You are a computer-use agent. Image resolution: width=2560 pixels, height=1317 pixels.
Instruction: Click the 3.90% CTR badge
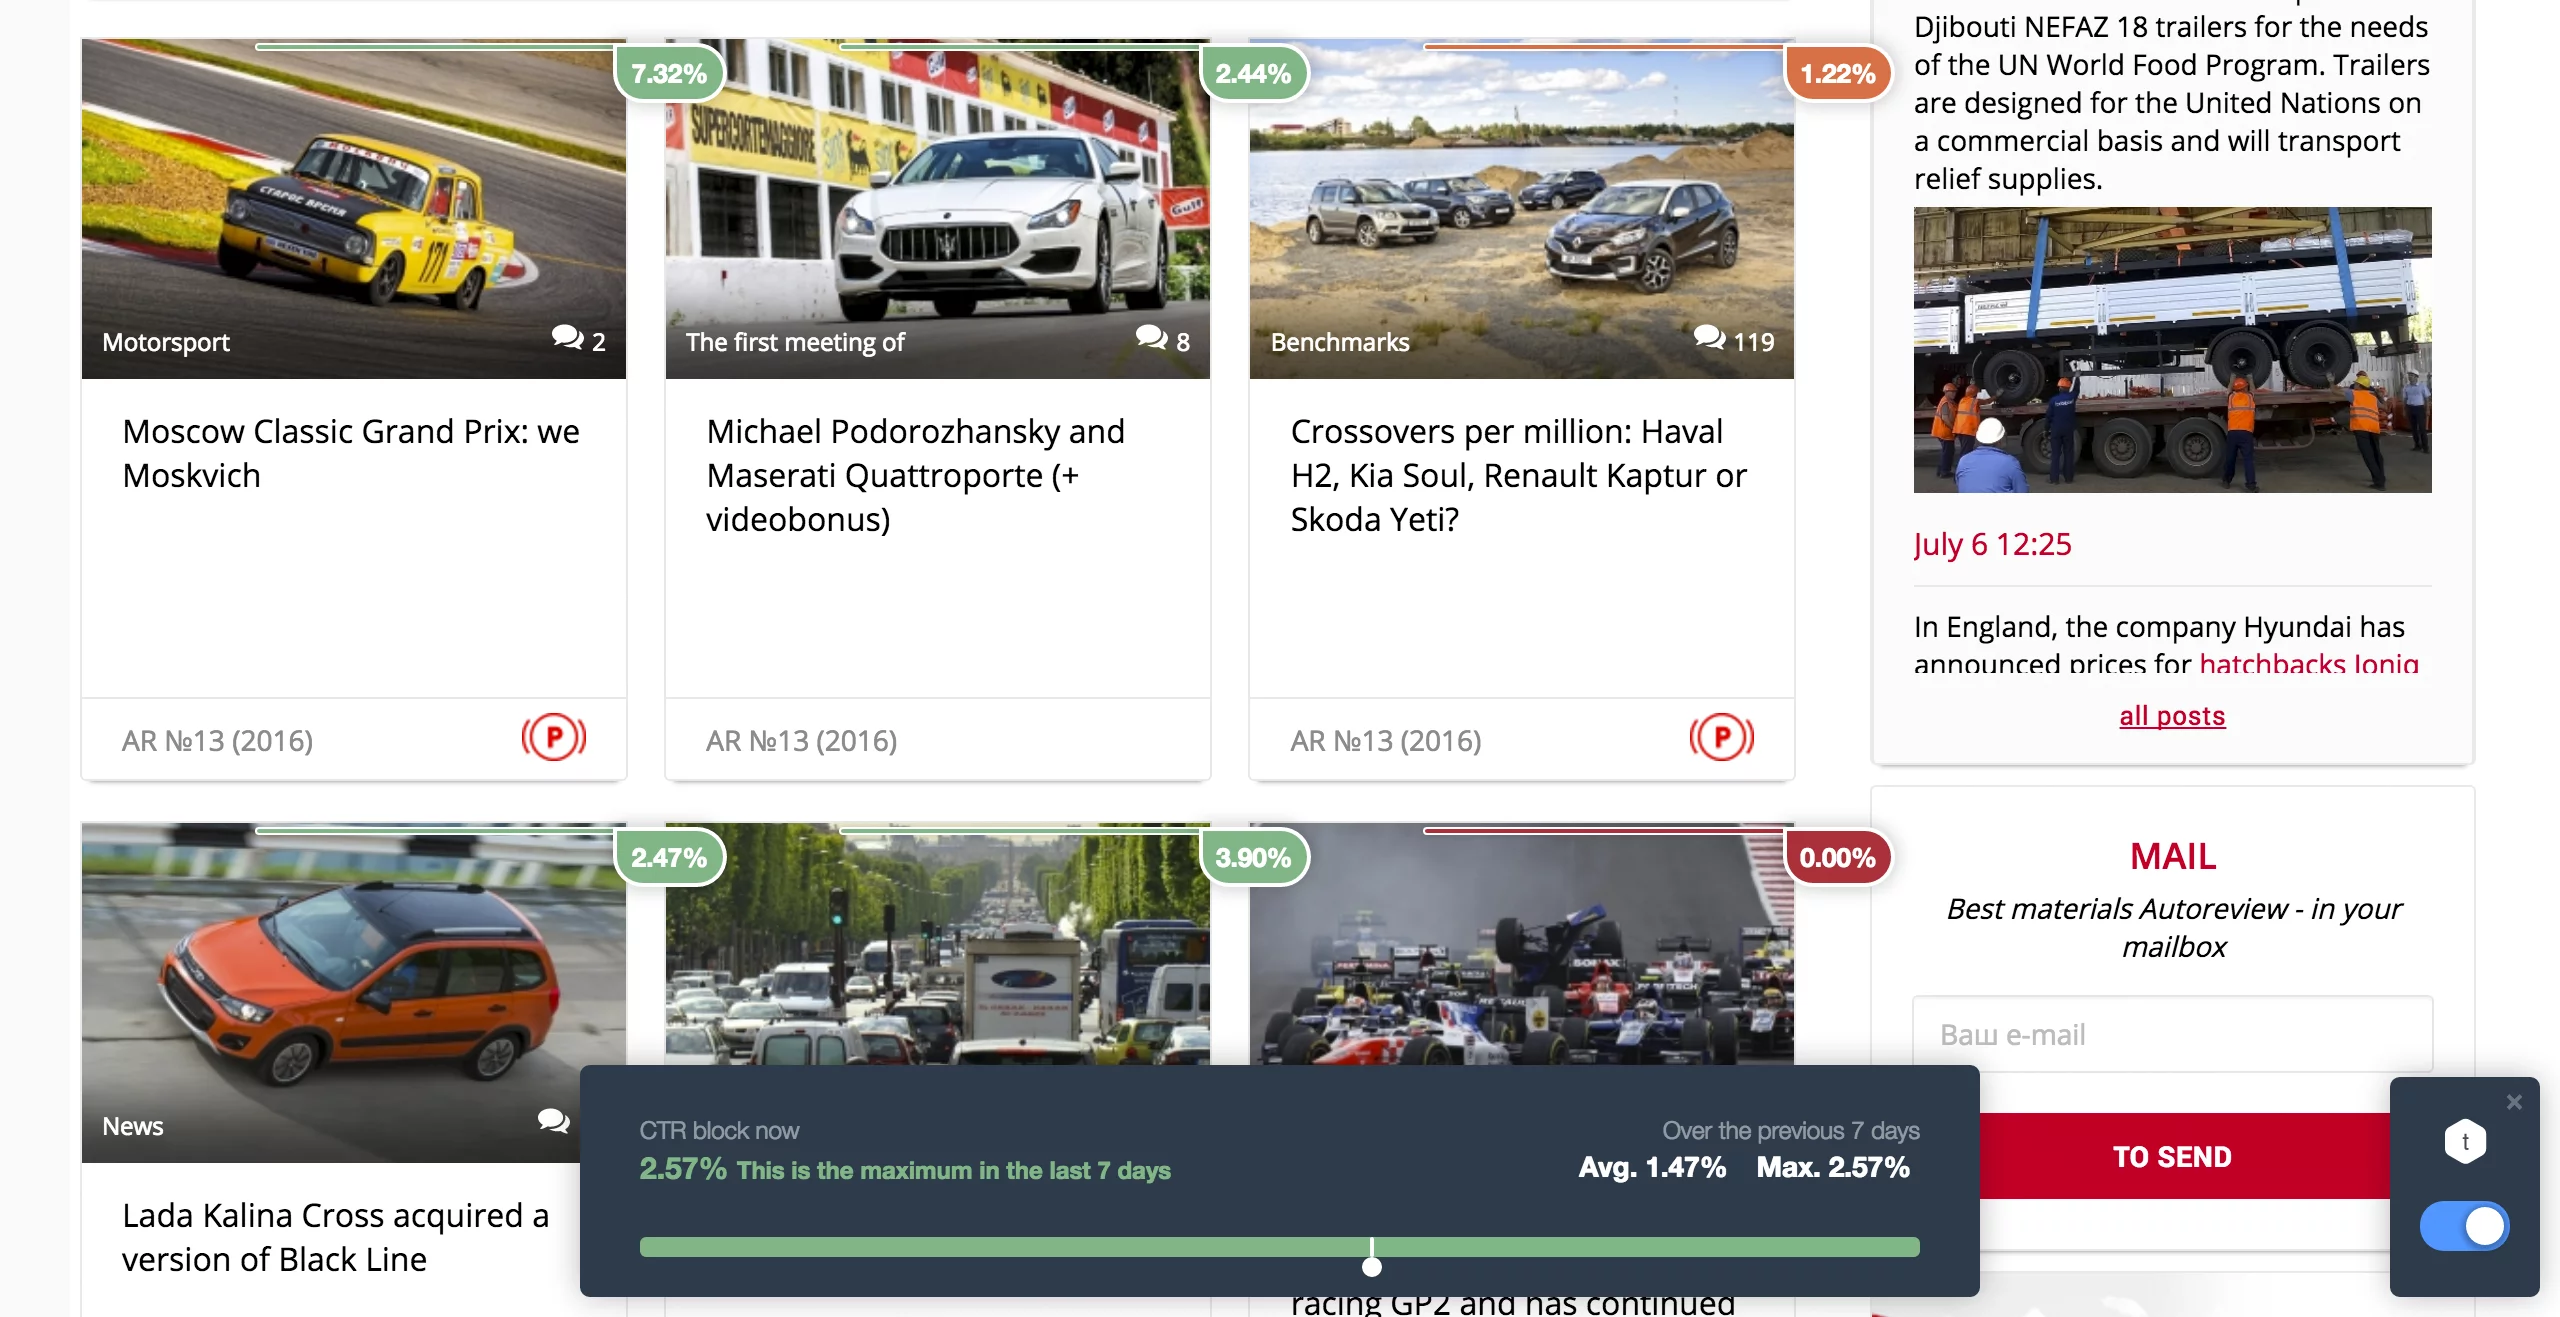(1253, 857)
